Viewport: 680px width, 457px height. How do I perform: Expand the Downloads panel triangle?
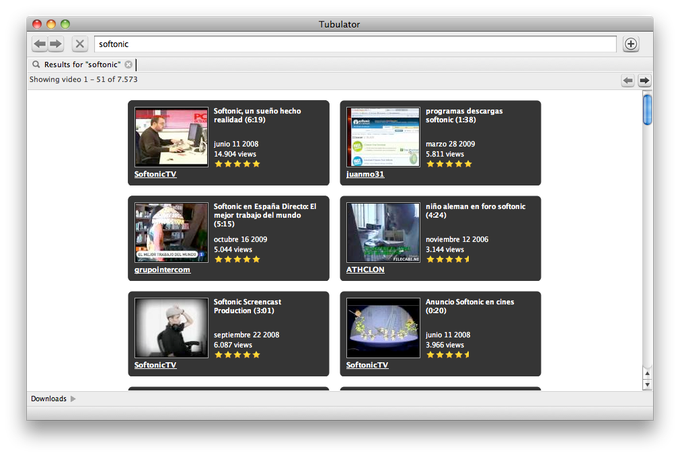73,398
